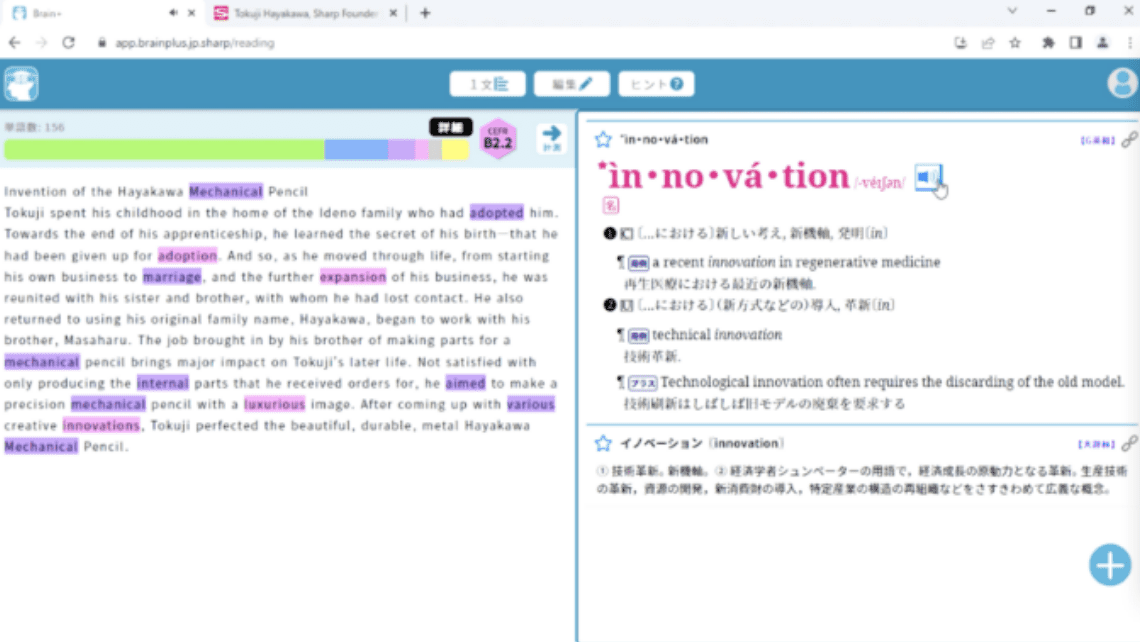Open the user profile avatar

tap(1122, 83)
